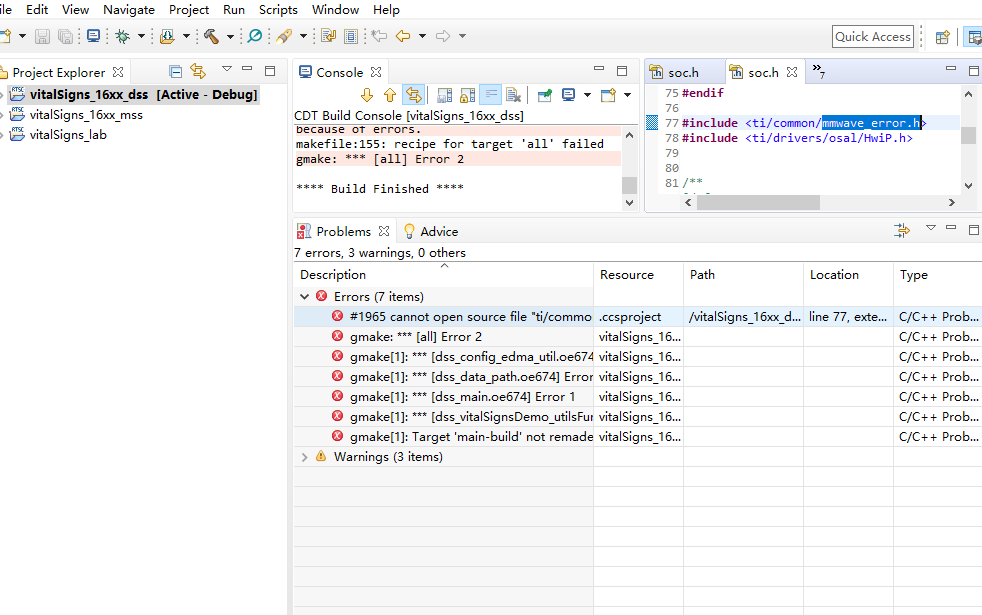Click the Quick Access search field

872,37
